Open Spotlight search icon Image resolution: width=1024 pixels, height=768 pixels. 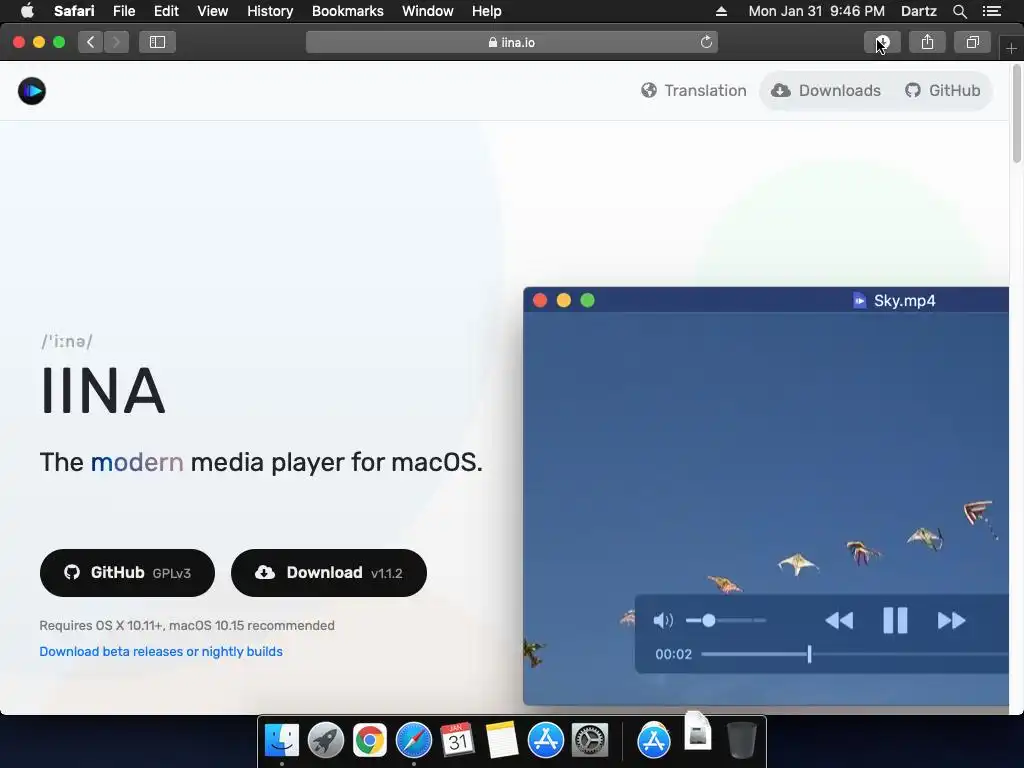pos(959,11)
